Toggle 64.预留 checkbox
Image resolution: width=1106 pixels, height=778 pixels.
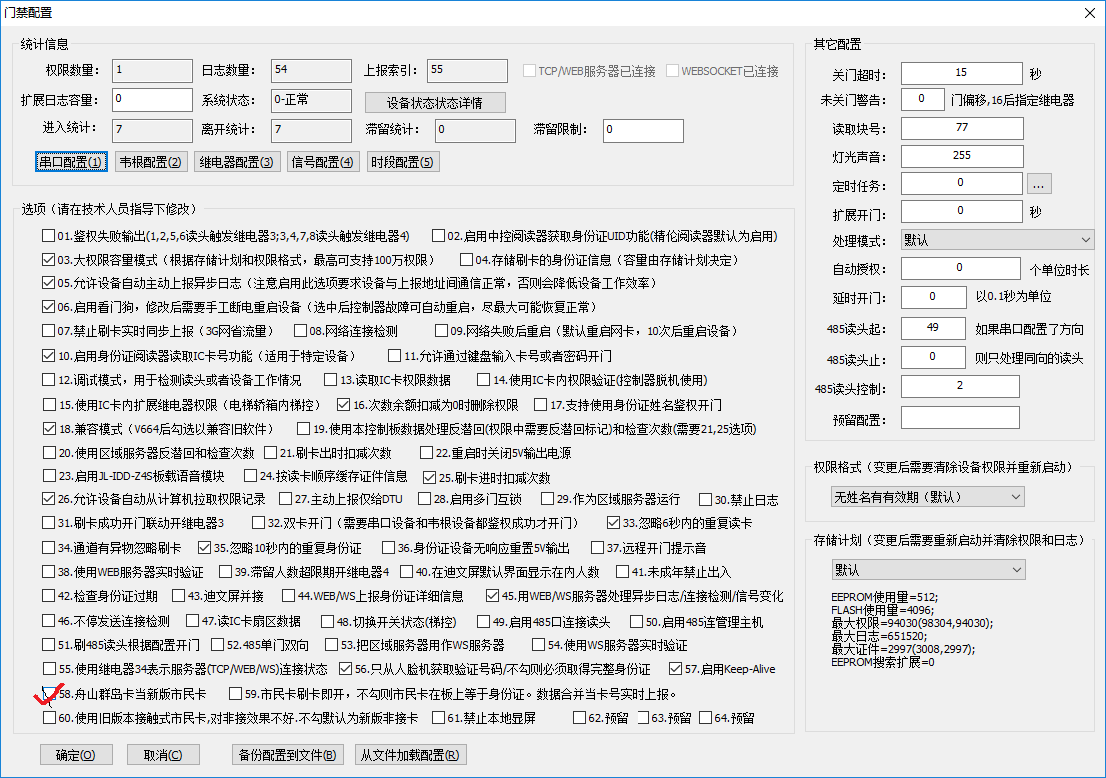click(x=705, y=718)
